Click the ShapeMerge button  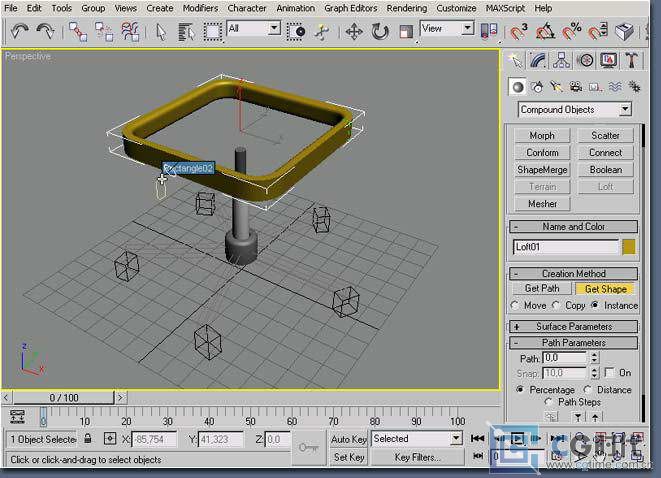click(x=542, y=169)
